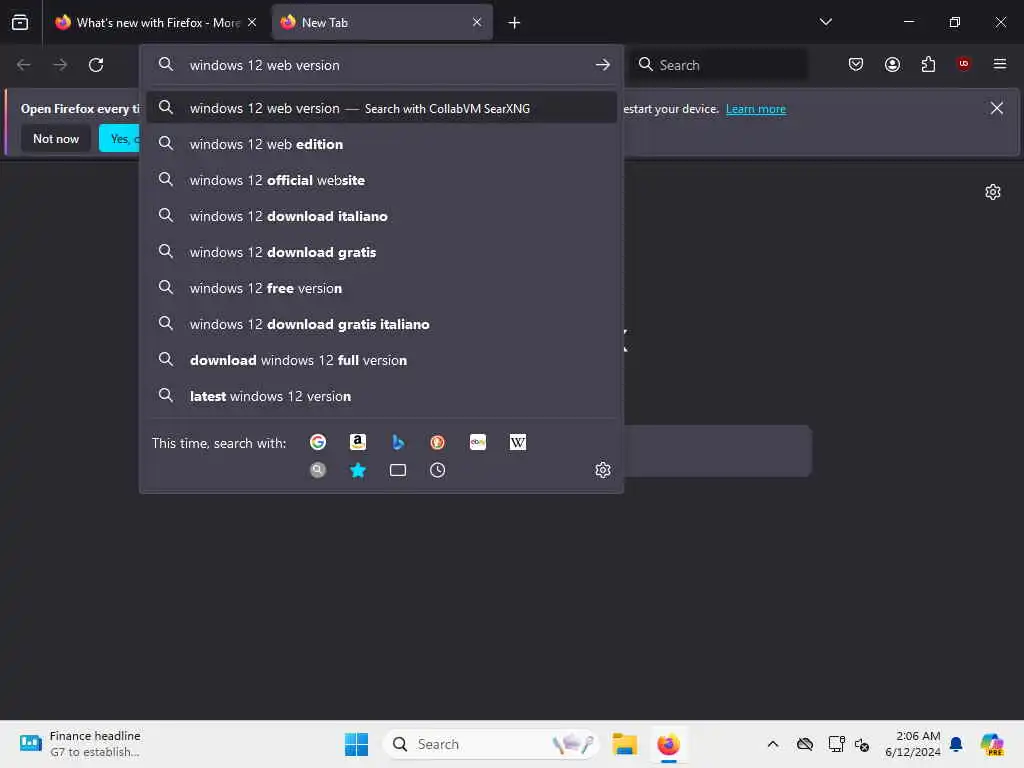Select suggestion 'windows 12 download gratis'
The height and width of the screenshot is (768, 1024).
[x=381, y=252]
